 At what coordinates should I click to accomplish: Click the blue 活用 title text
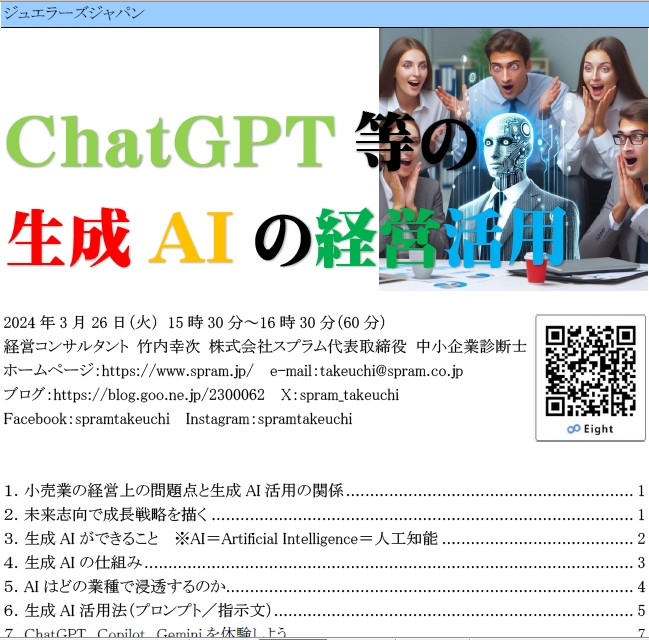[x=504, y=238]
